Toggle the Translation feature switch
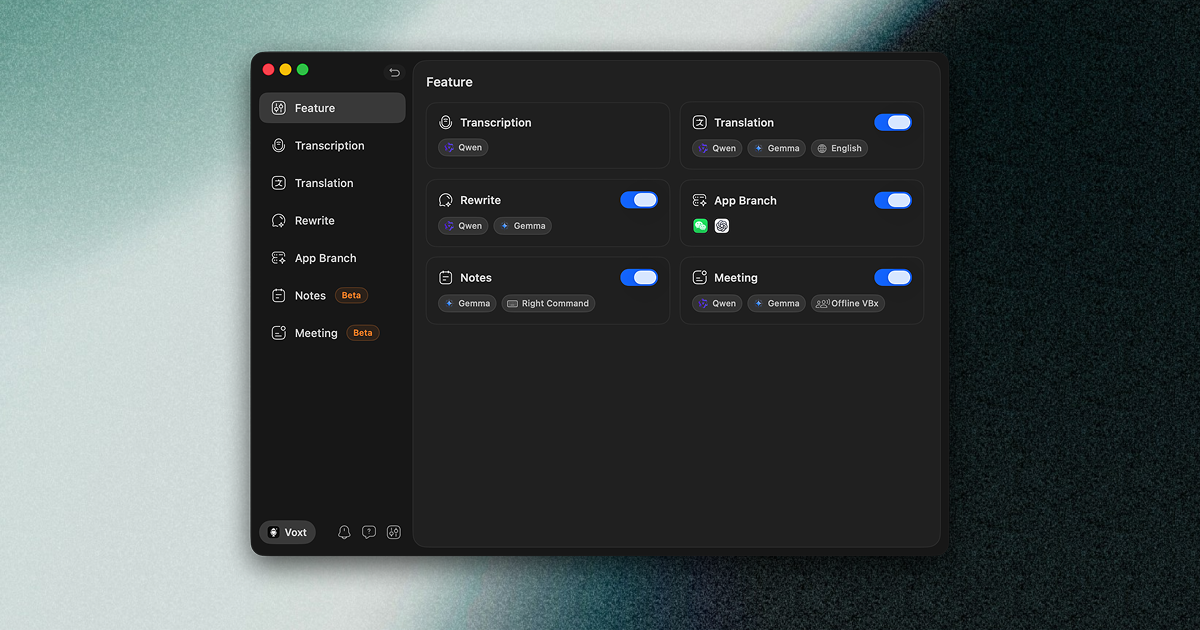This screenshot has height=630, width=1200. [x=893, y=122]
